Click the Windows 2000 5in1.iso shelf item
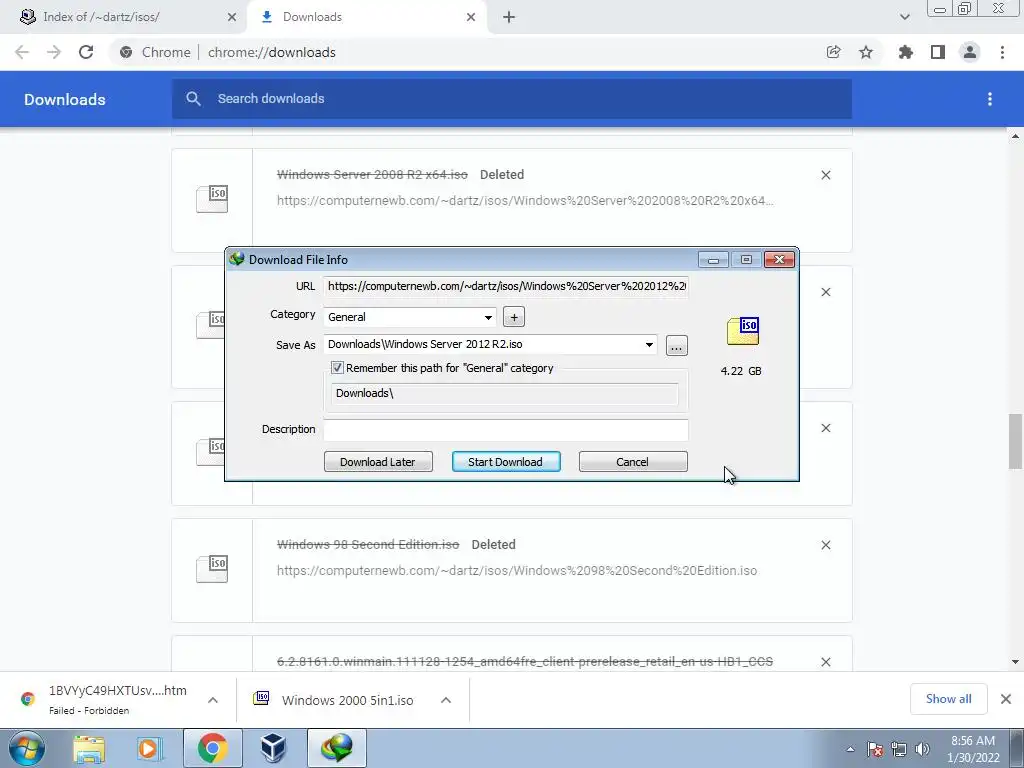Screen dimensions: 1024x768 coord(347,700)
